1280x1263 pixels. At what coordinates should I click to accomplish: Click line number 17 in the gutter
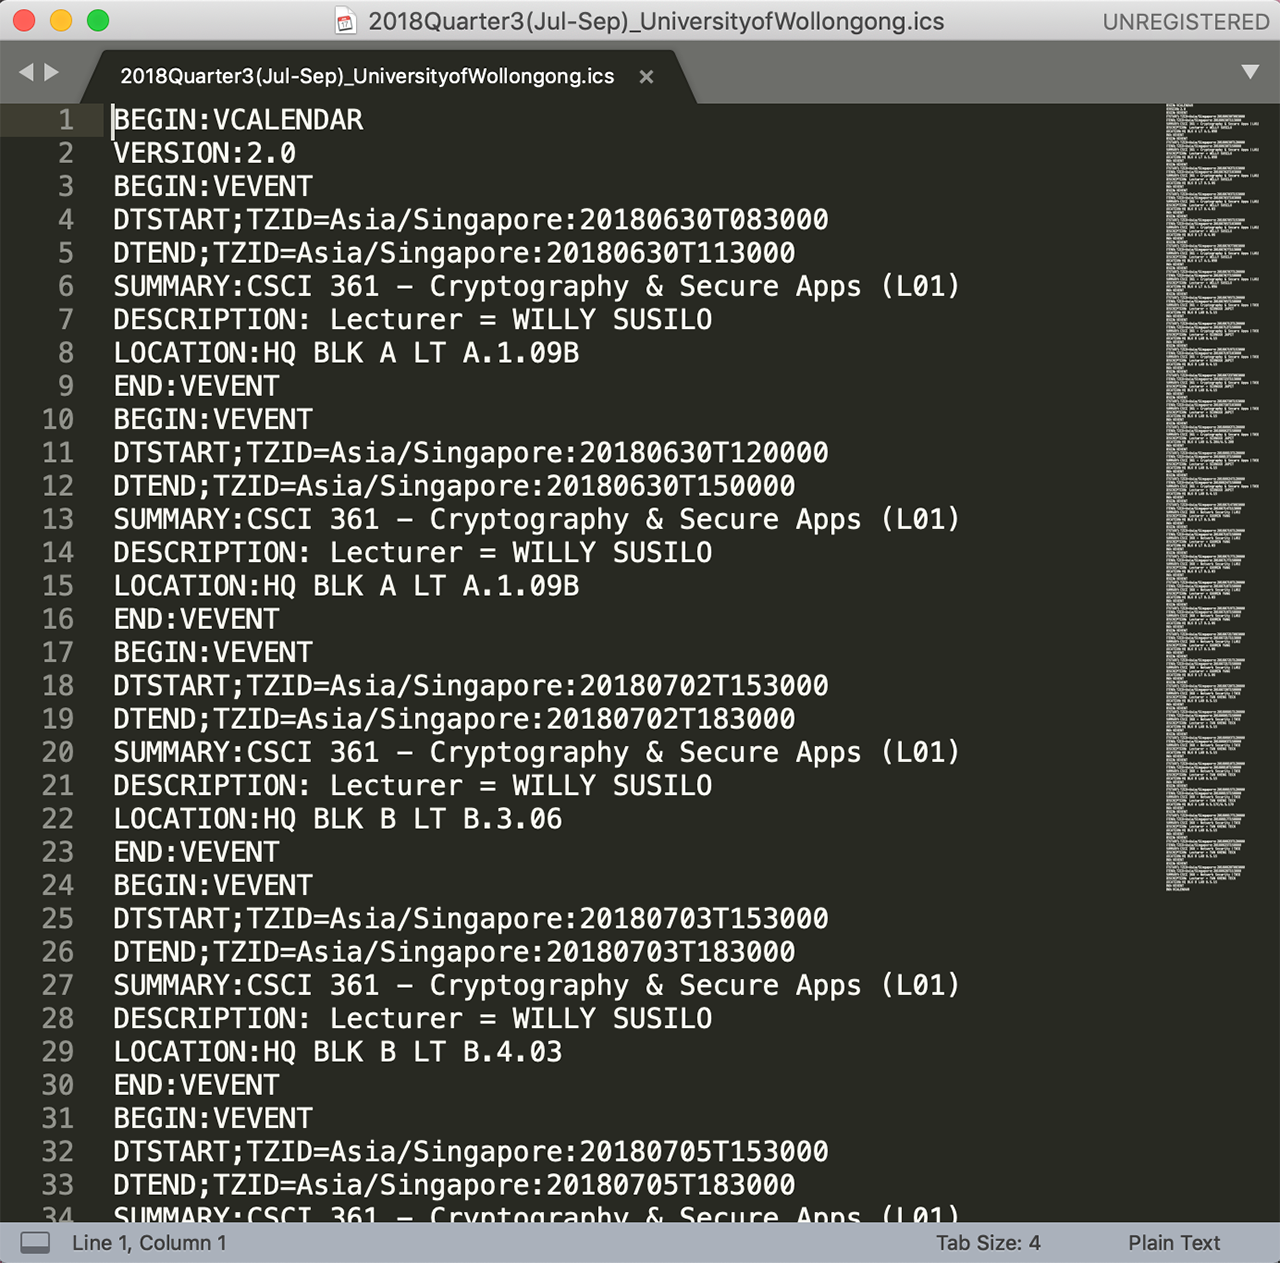tap(58, 653)
